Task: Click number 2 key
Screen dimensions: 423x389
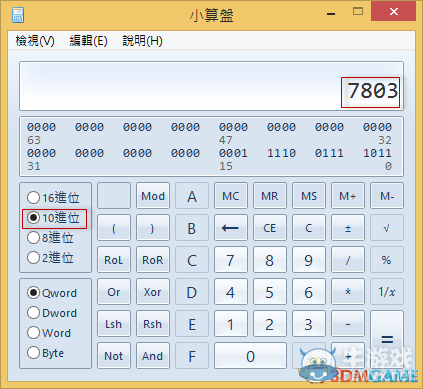Action: pos(270,324)
